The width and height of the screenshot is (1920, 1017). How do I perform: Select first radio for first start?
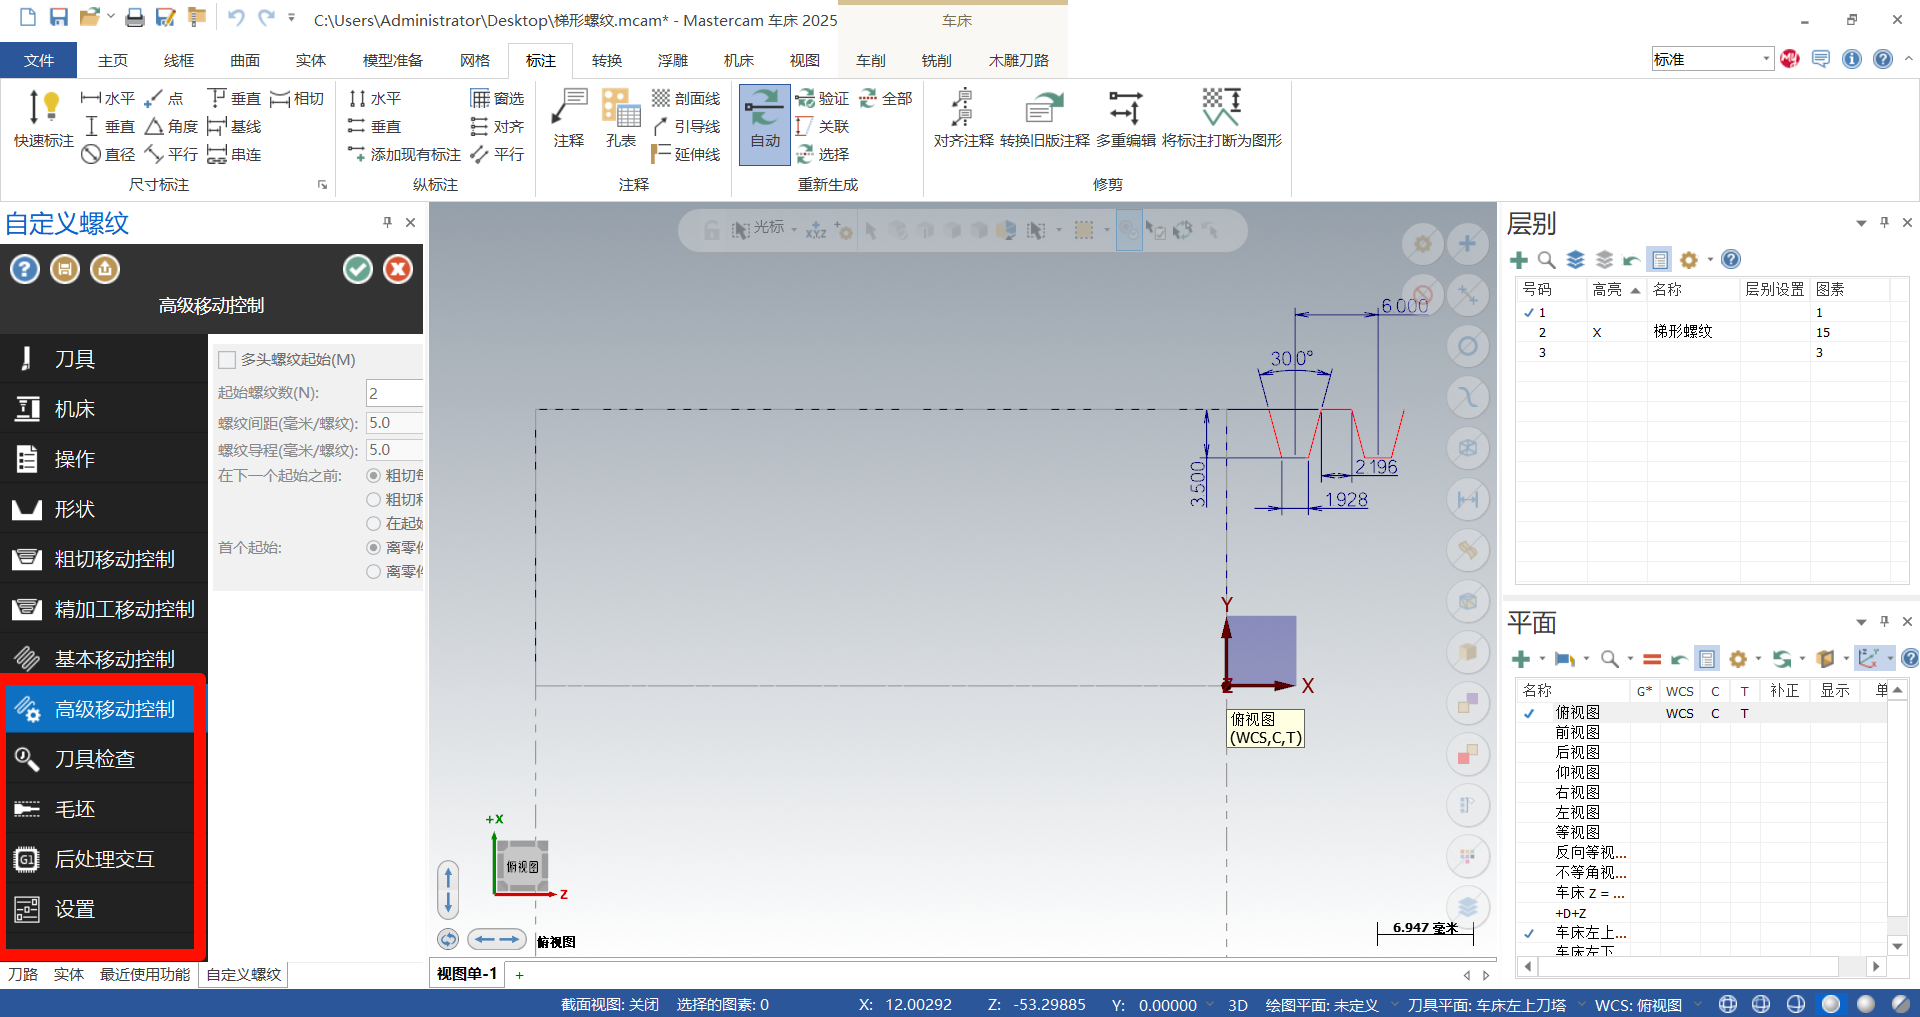(373, 548)
